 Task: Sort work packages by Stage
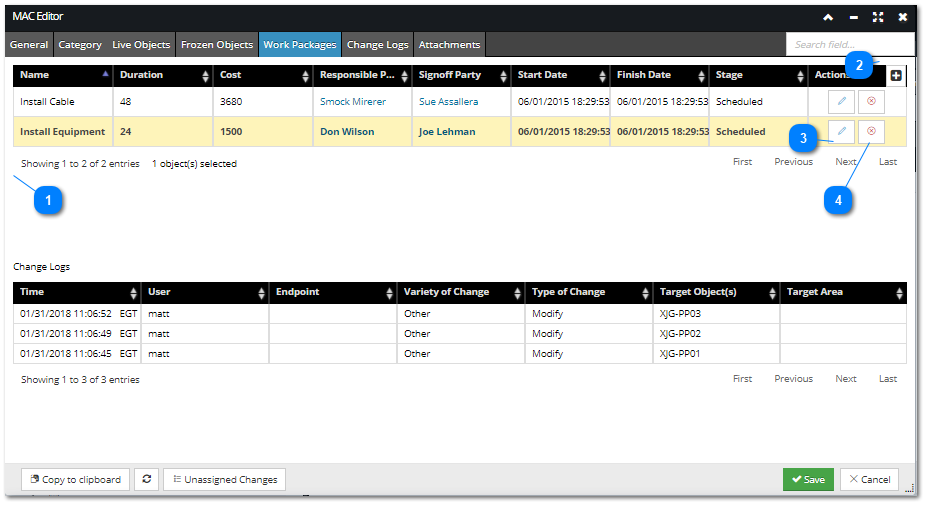click(x=759, y=75)
